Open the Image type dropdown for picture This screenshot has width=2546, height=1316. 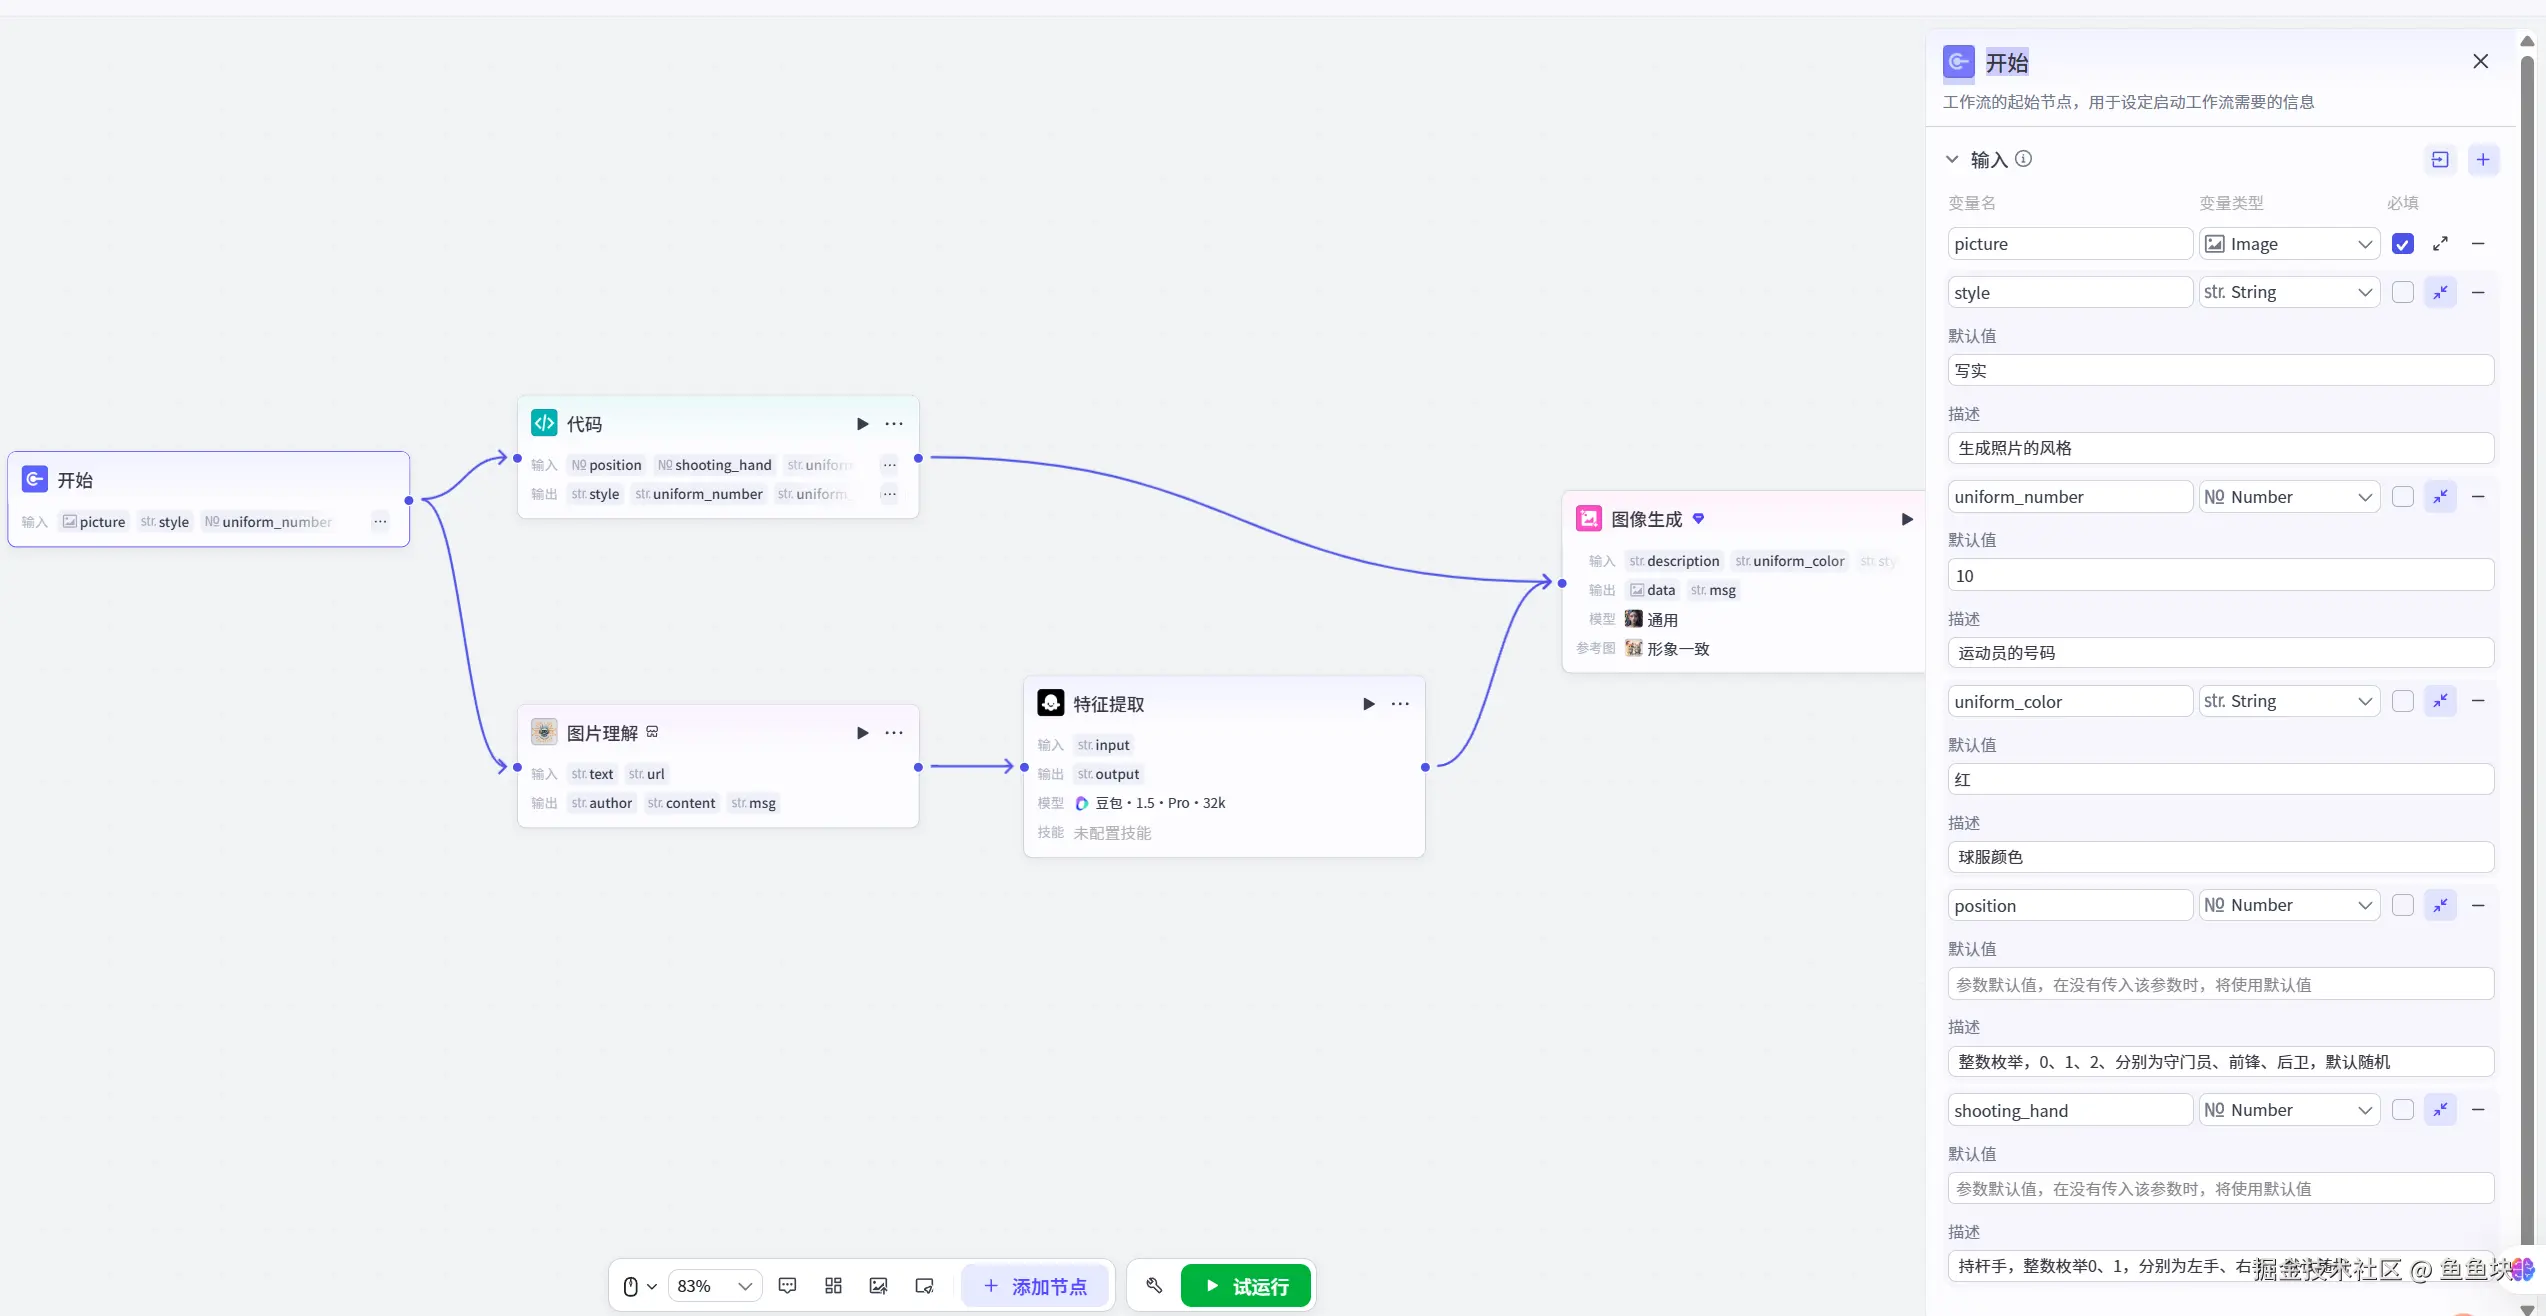[x=2288, y=244]
